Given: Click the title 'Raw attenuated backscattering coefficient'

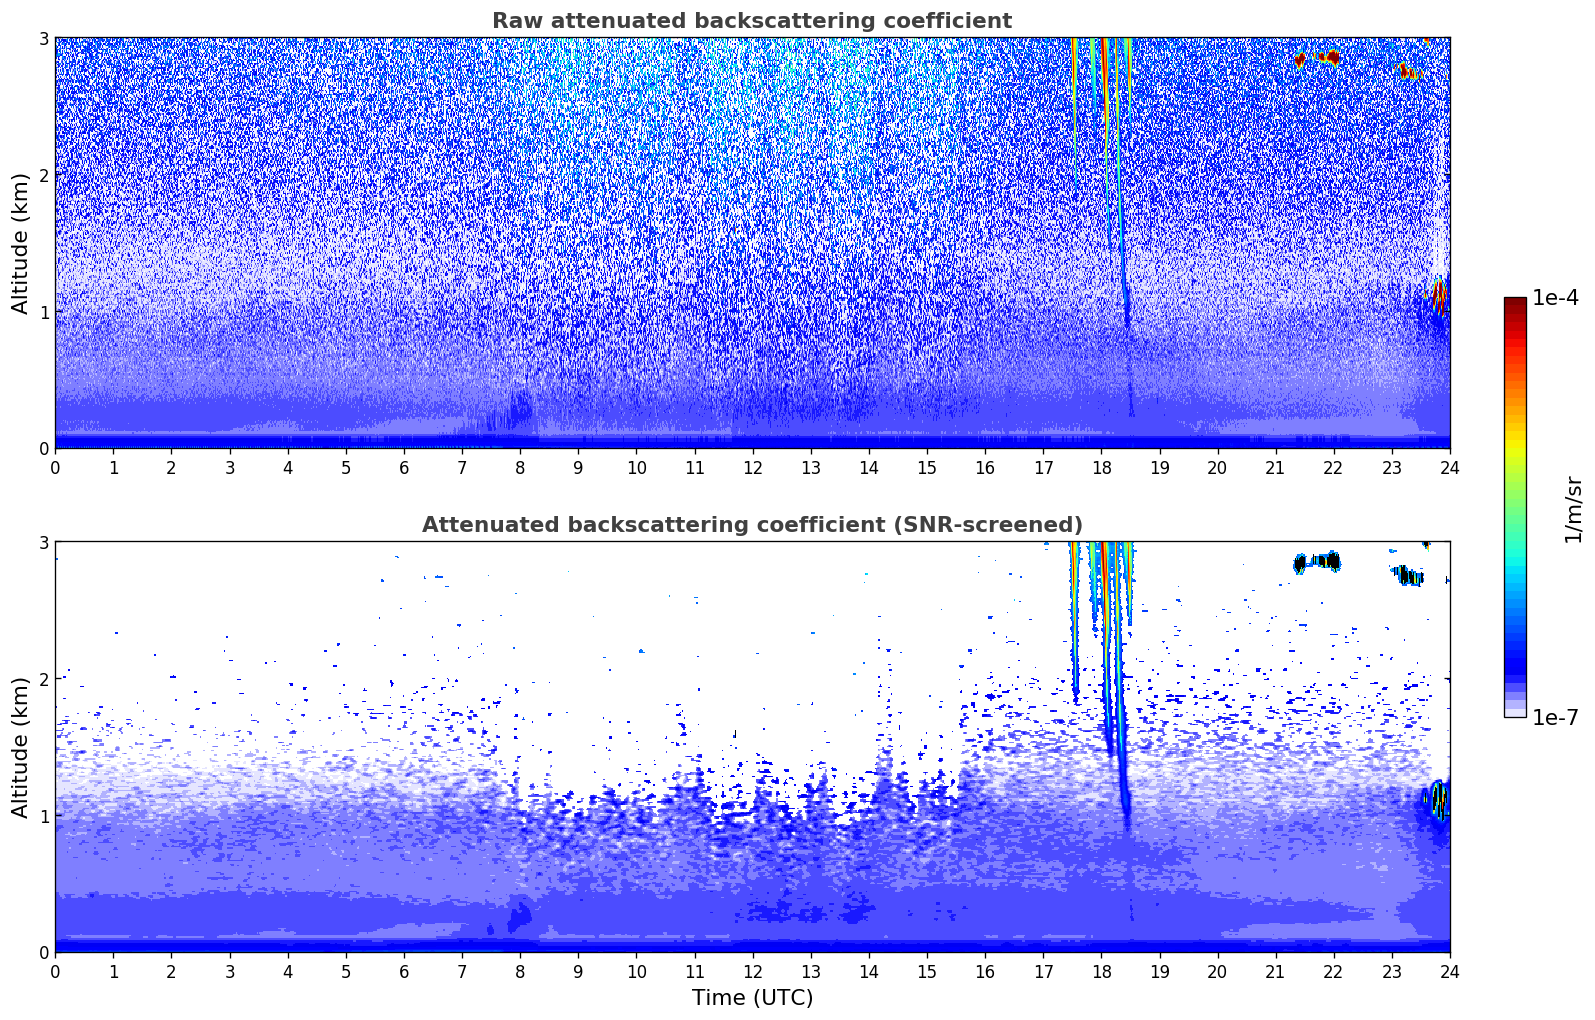Looking at the screenshot, I should [x=752, y=21].
